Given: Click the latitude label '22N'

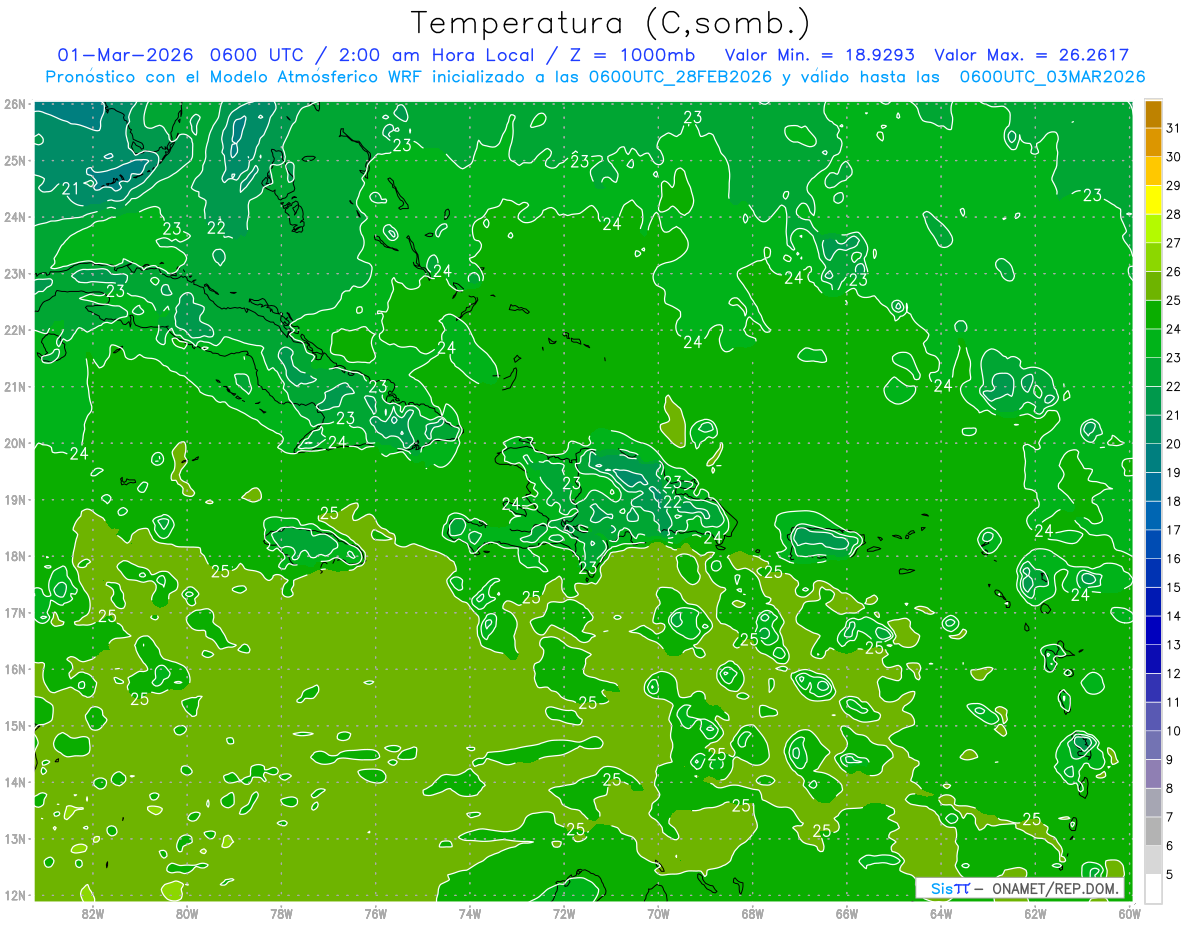Looking at the screenshot, I should point(14,330).
